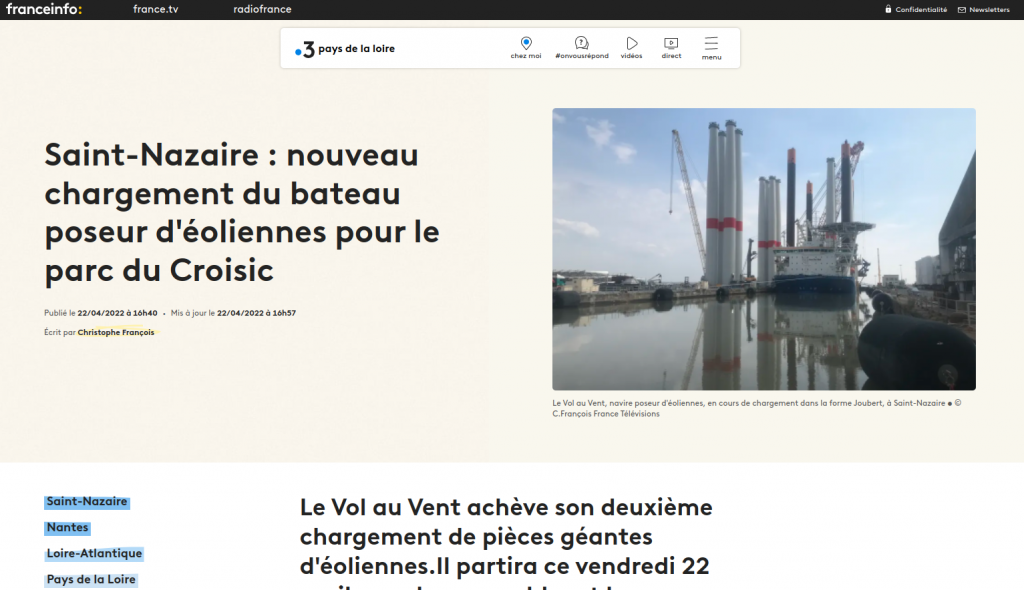Screen dimensions: 1024x590
Task: Select the 'chez moi' location pin icon
Action: (x=526, y=43)
